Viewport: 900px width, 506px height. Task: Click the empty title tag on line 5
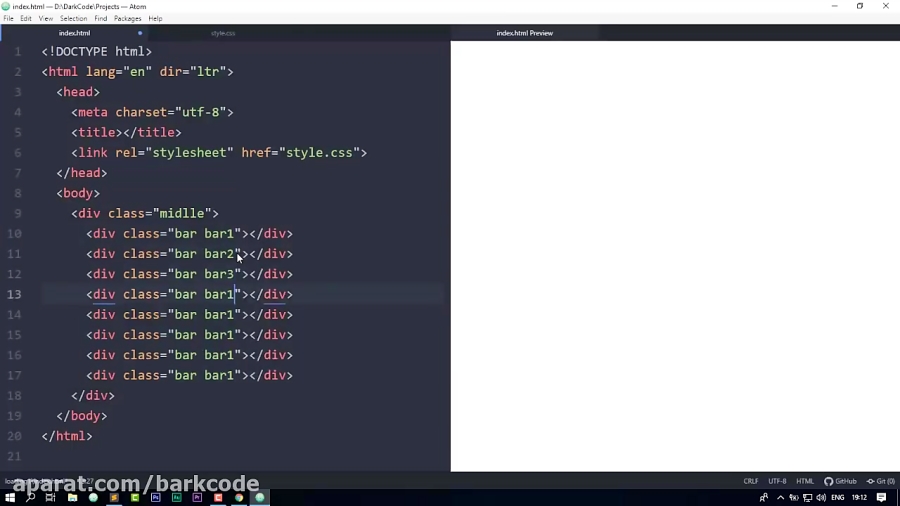(126, 133)
